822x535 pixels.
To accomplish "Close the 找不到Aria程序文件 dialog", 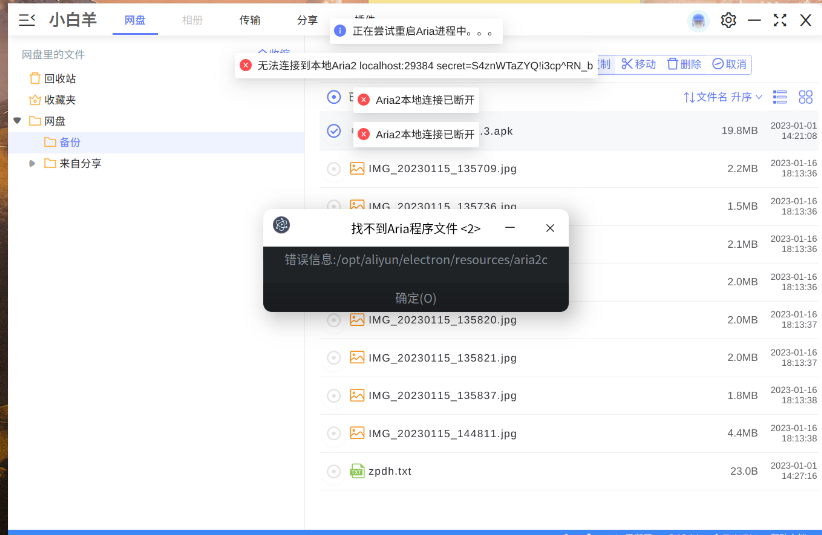I will 550,228.
